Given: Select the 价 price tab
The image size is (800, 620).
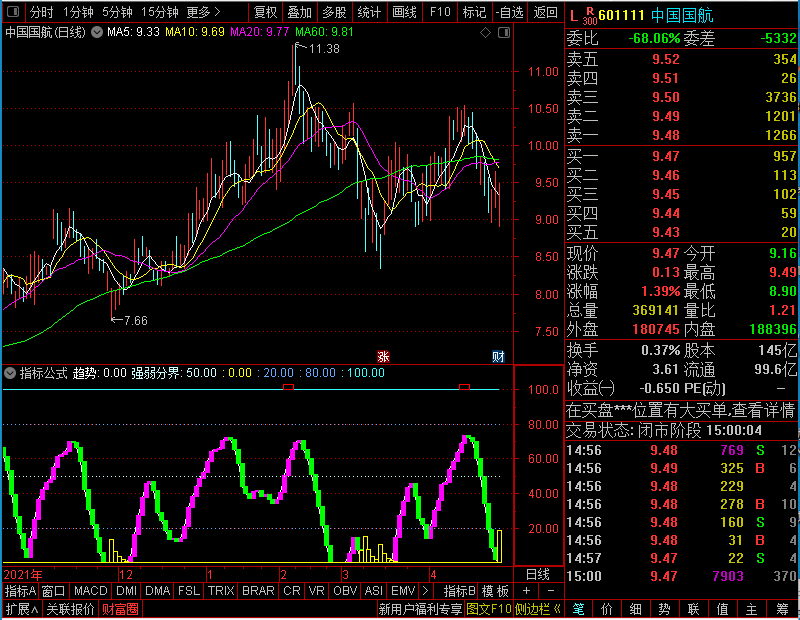Looking at the screenshot, I should (x=607, y=609).
